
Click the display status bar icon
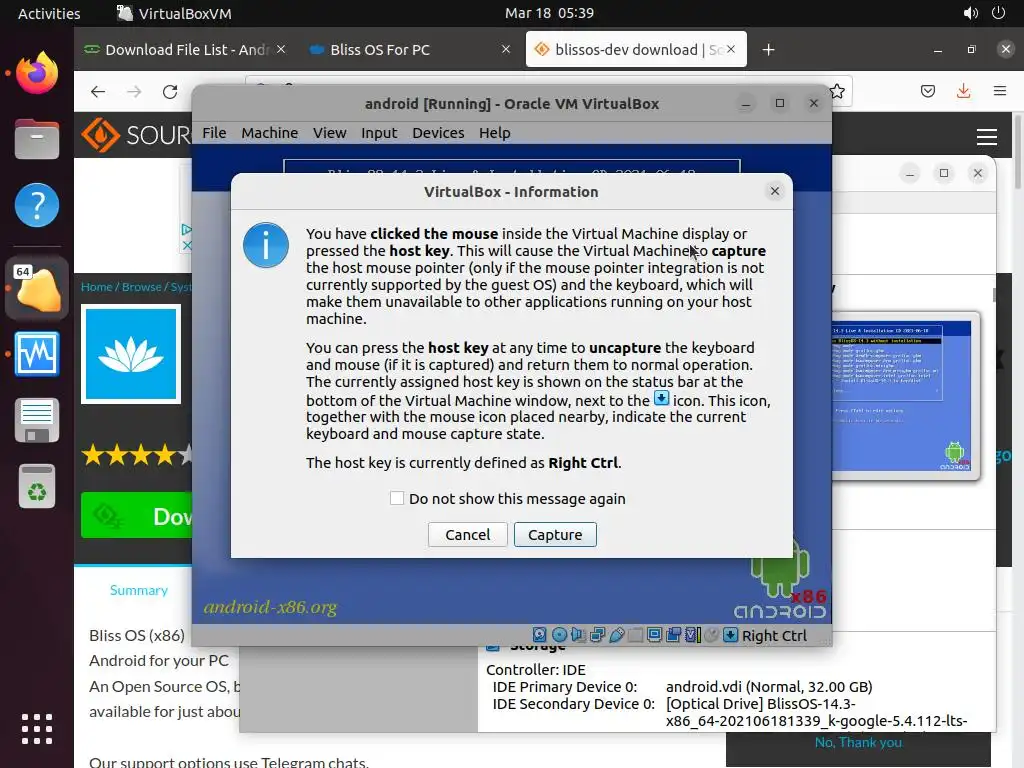[x=654, y=635]
